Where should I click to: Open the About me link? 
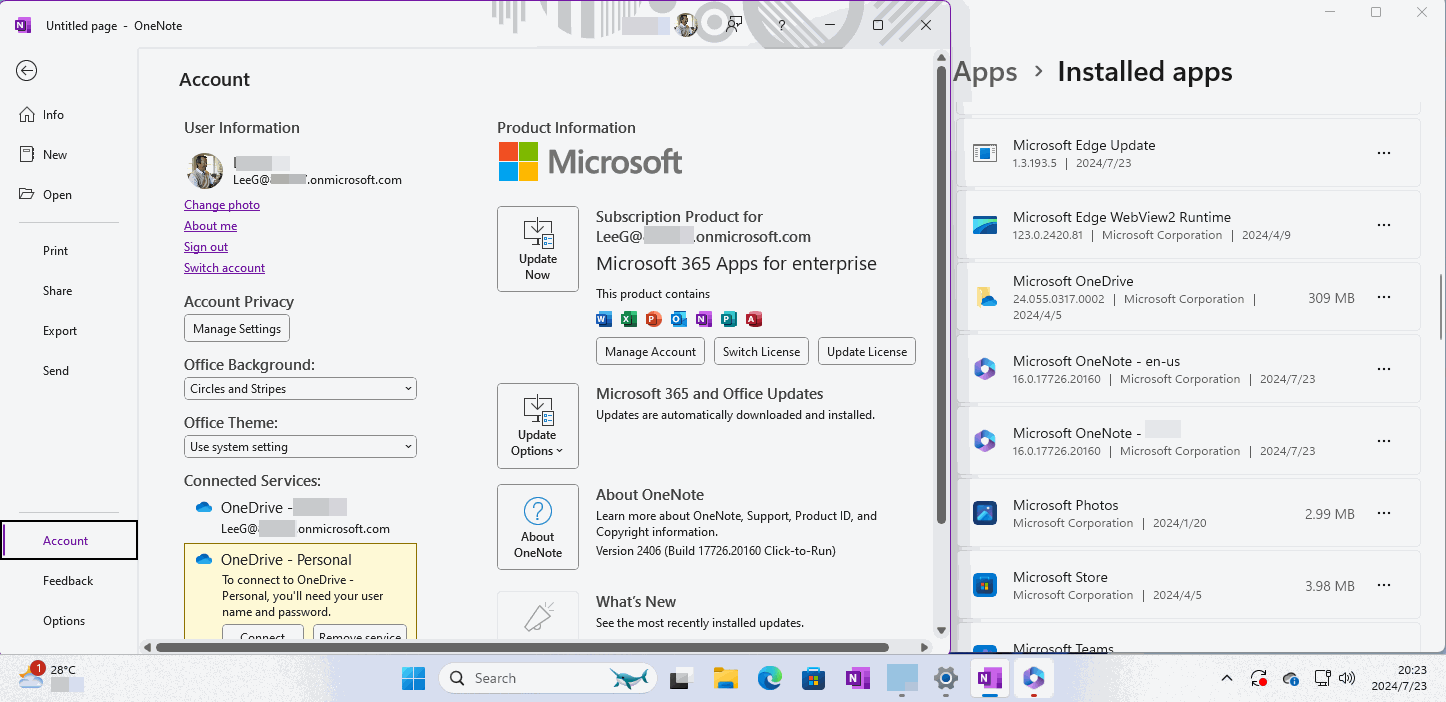click(210, 226)
